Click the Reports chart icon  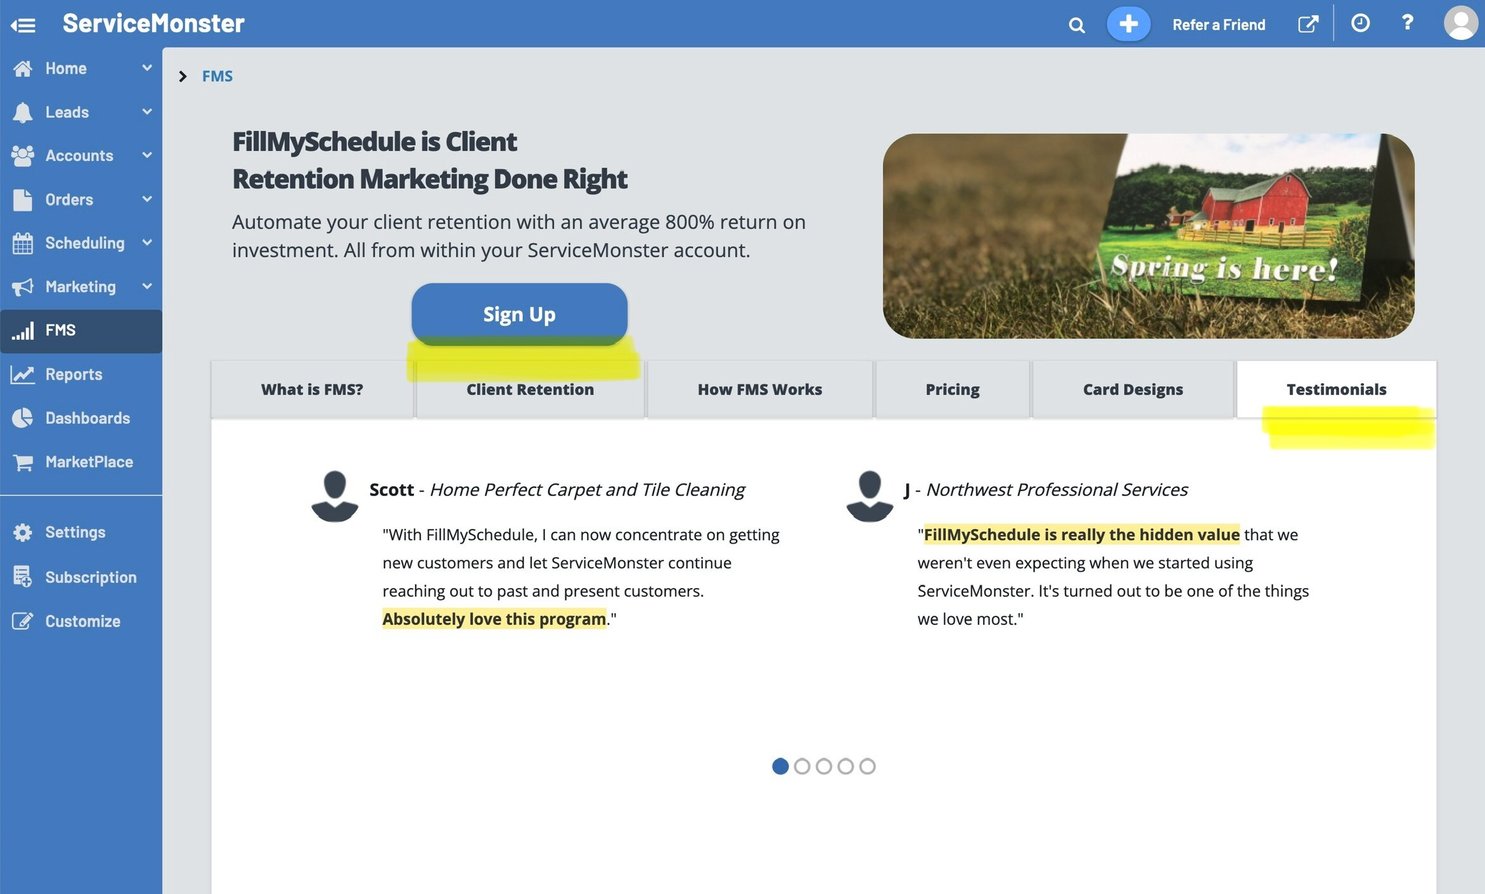point(22,374)
